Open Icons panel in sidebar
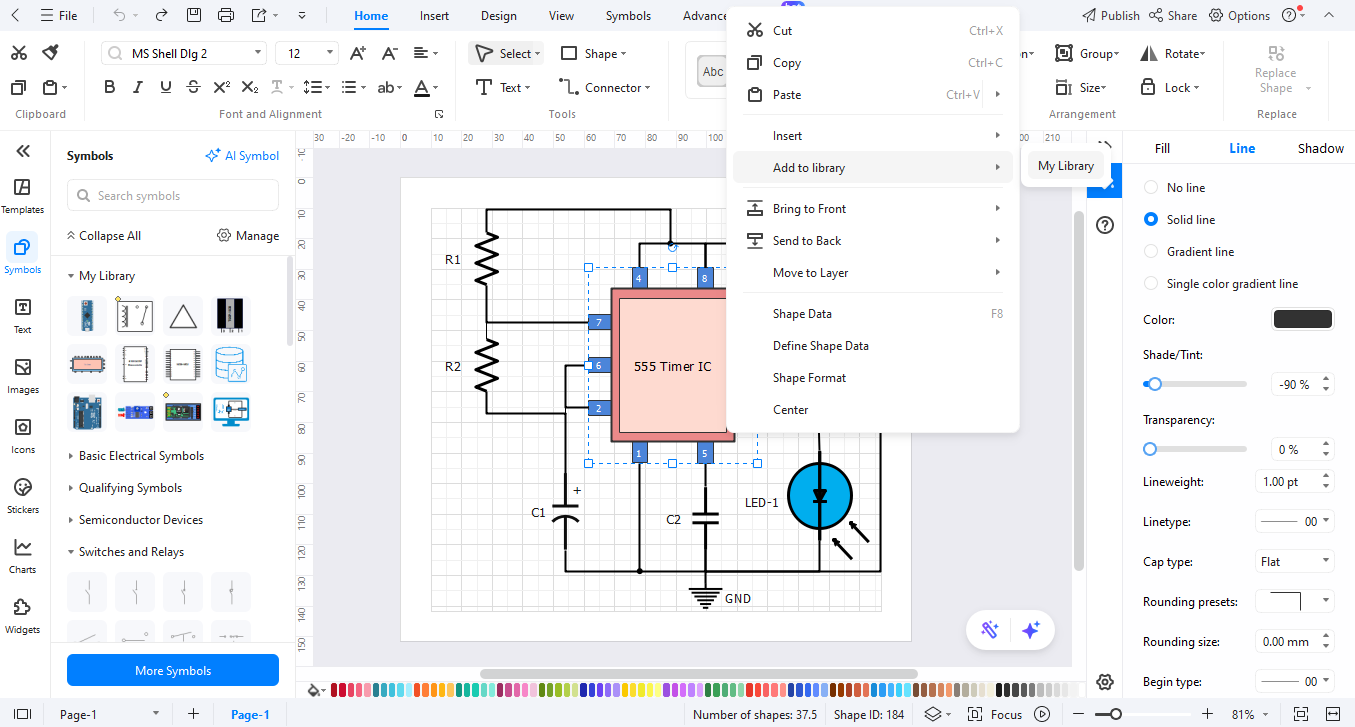 [22, 435]
